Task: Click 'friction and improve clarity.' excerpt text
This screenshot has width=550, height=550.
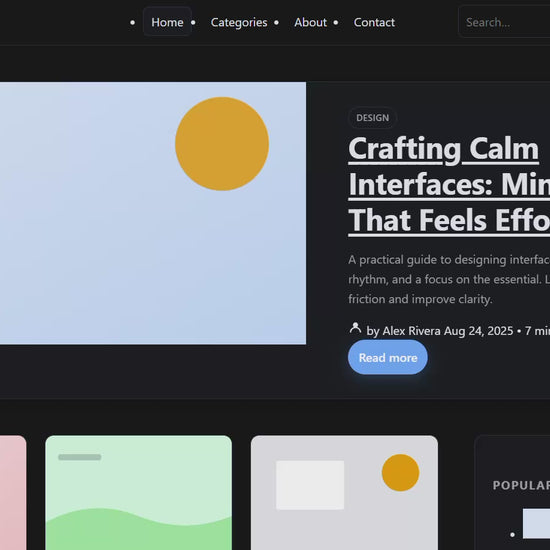Action: (420, 299)
